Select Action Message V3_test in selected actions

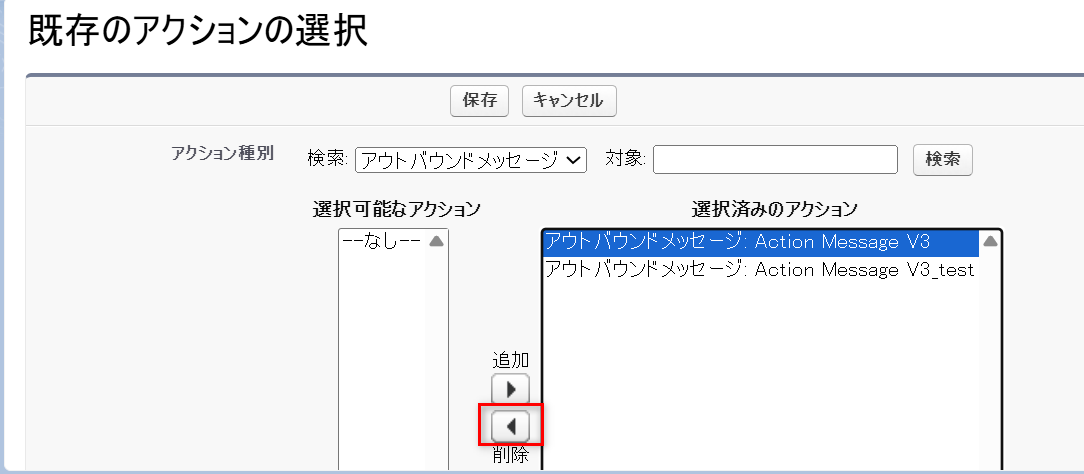tap(758, 270)
